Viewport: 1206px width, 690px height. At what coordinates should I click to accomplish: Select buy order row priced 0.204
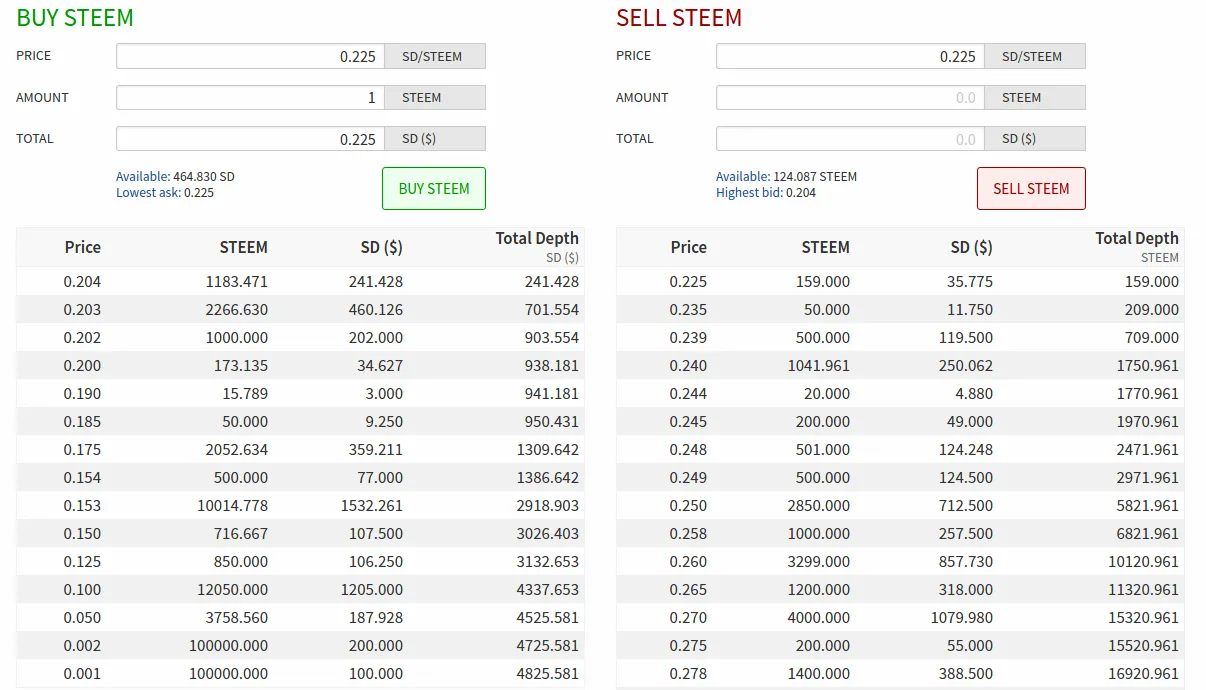[301, 282]
